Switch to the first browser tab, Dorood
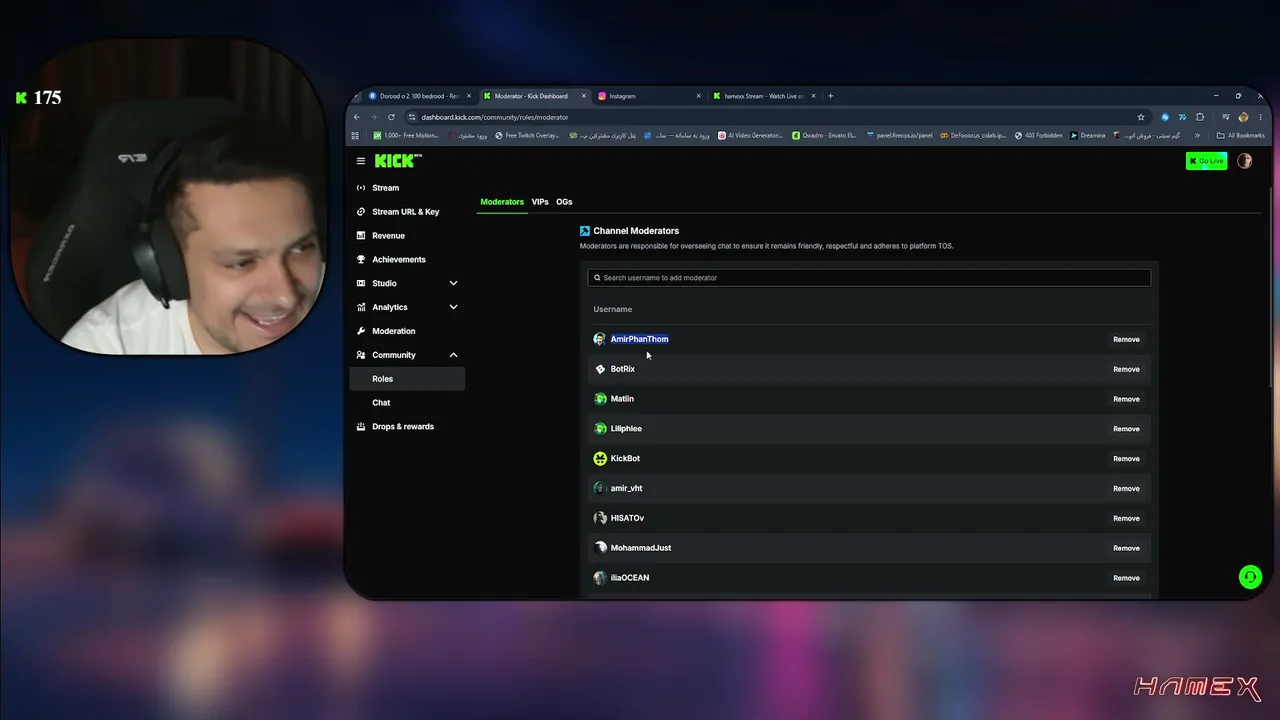Screen dimensions: 1280x720 419,96
